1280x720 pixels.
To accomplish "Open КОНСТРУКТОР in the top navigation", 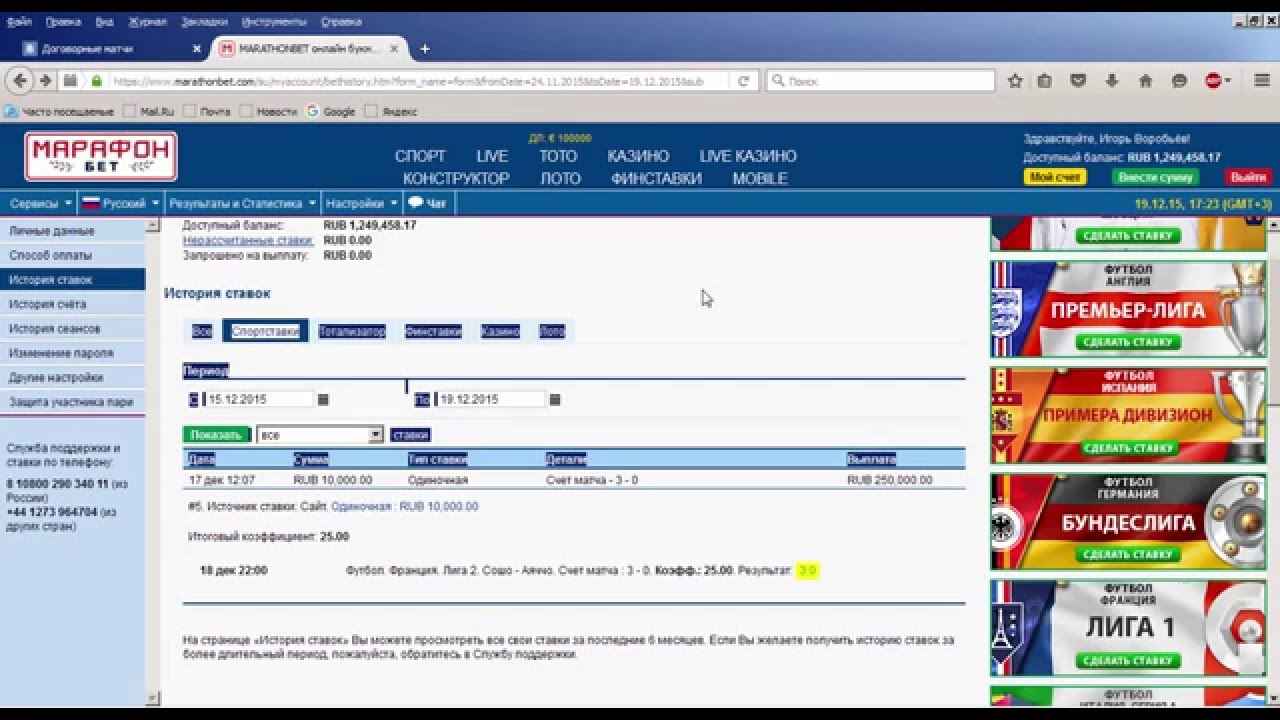I will (x=456, y=179).
